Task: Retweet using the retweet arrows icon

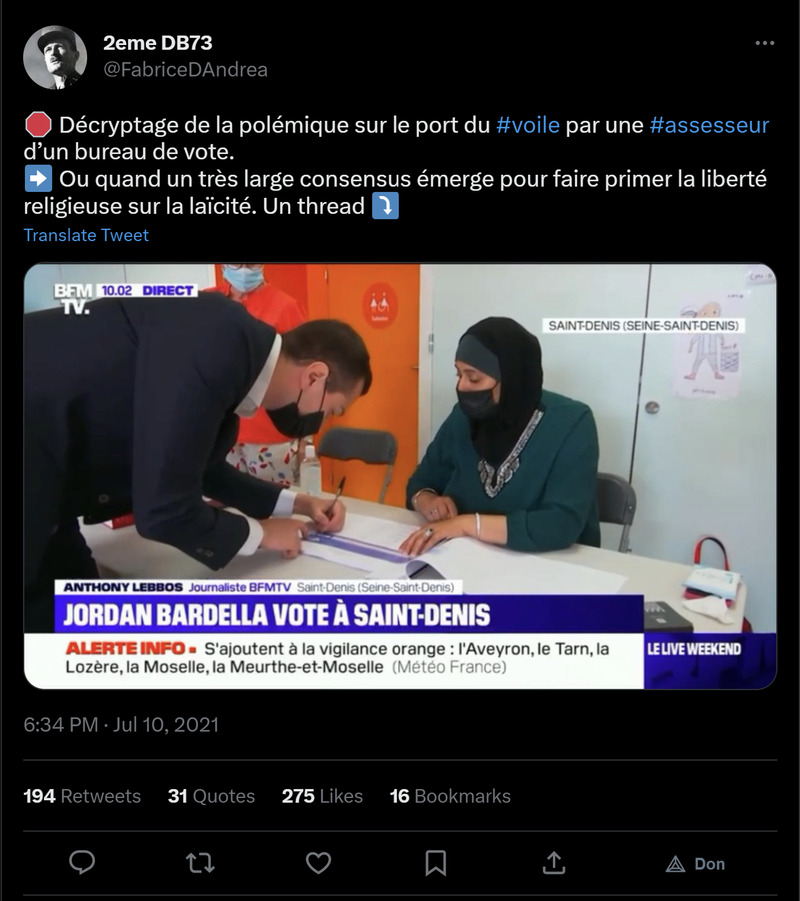Action: (201, 863)
